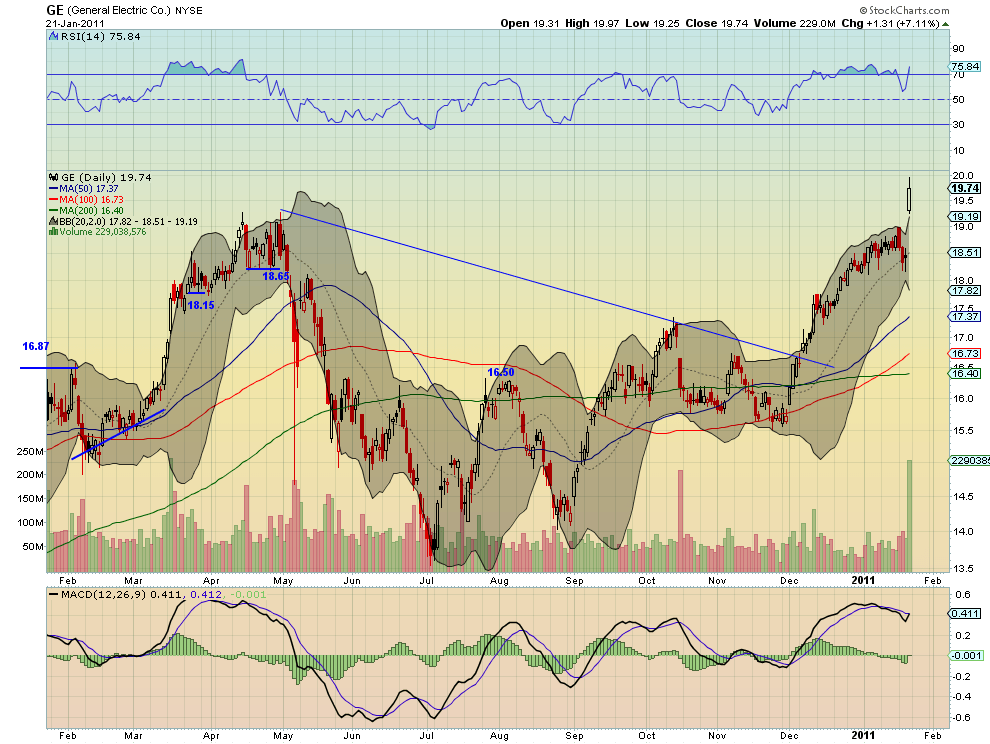
Task: Click the MA(200) 16.40 legend text
Action: [91, 211]
